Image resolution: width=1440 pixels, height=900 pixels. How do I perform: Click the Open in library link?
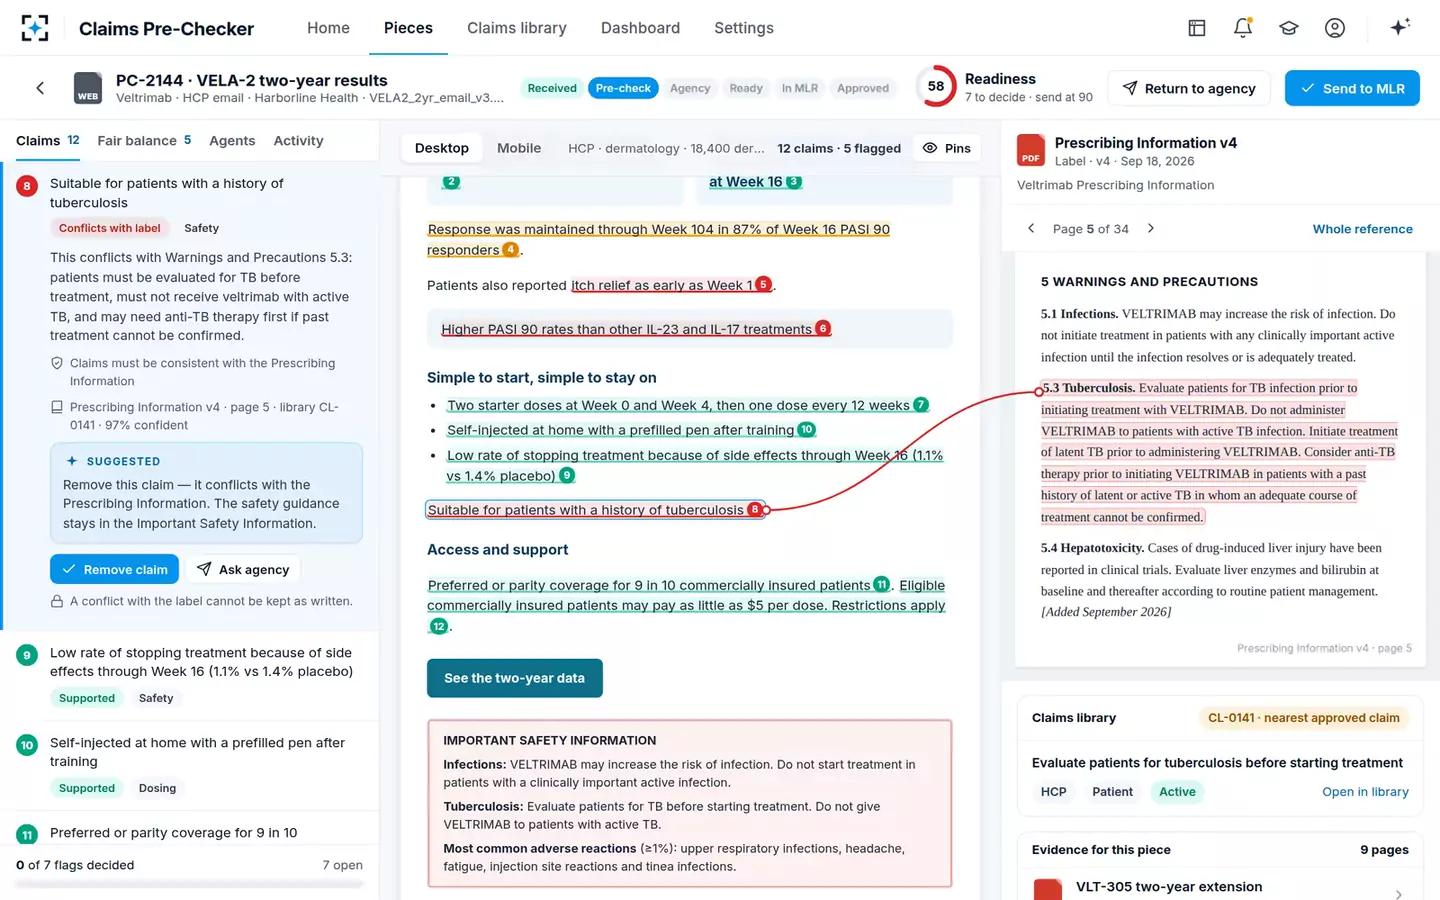[1365, 792]
